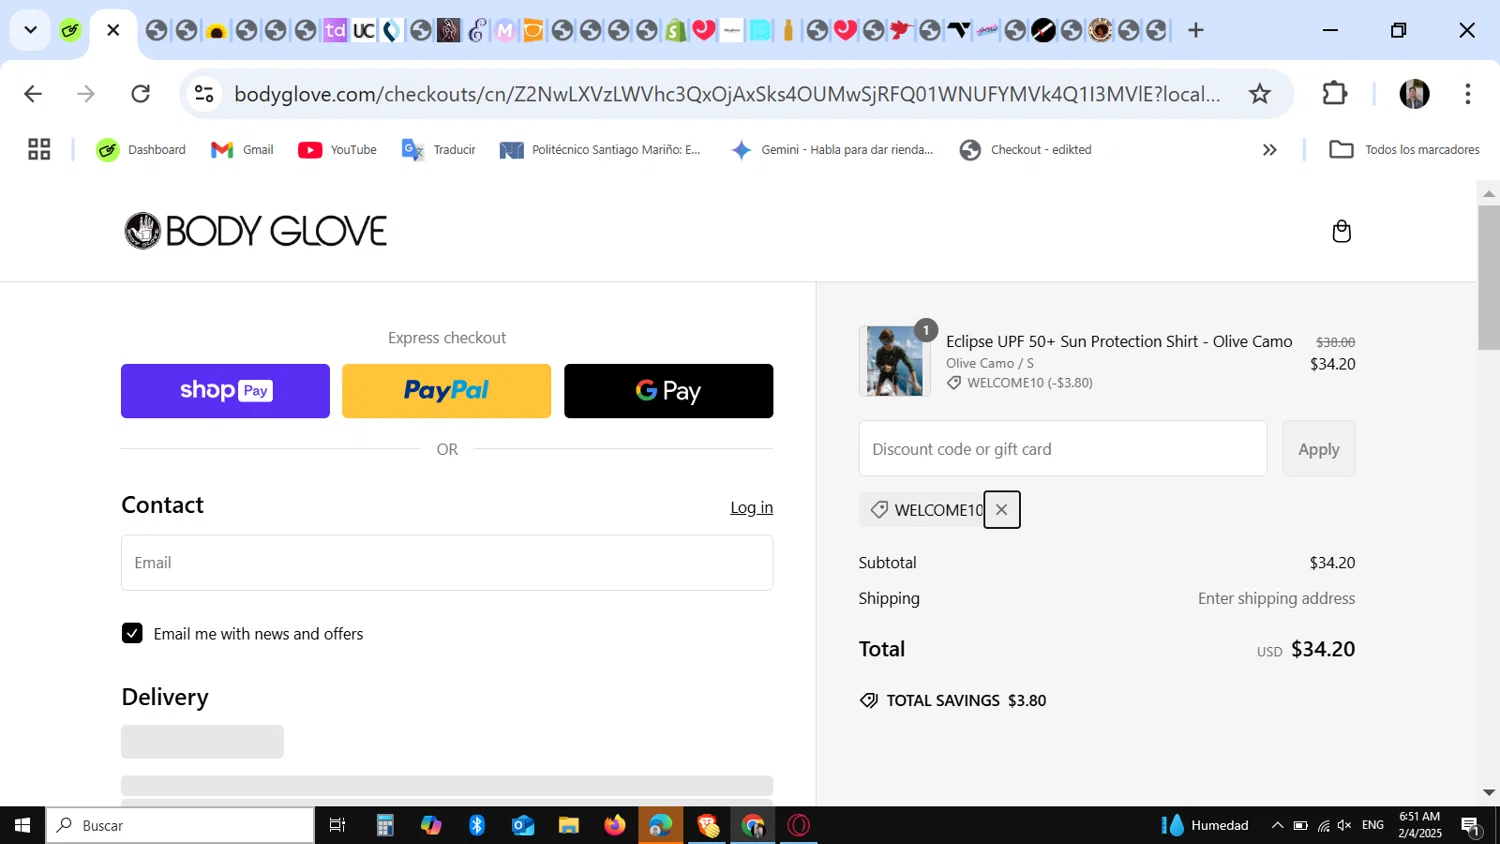This screenshot has height=844, width=1500.
Task: Open Calculator from the taskbar
Action: 385,825
